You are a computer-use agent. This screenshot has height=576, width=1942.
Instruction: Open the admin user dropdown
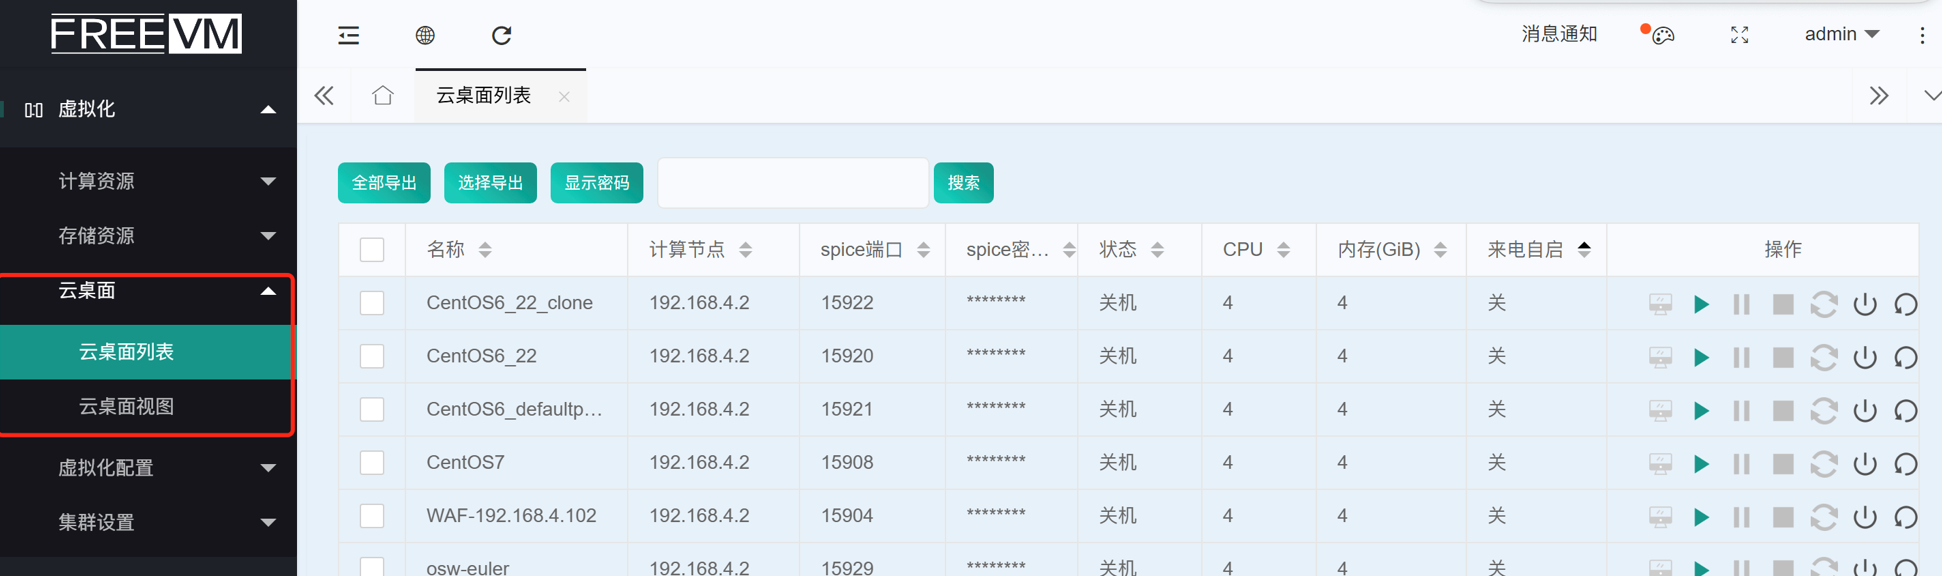pos(1841,35)
